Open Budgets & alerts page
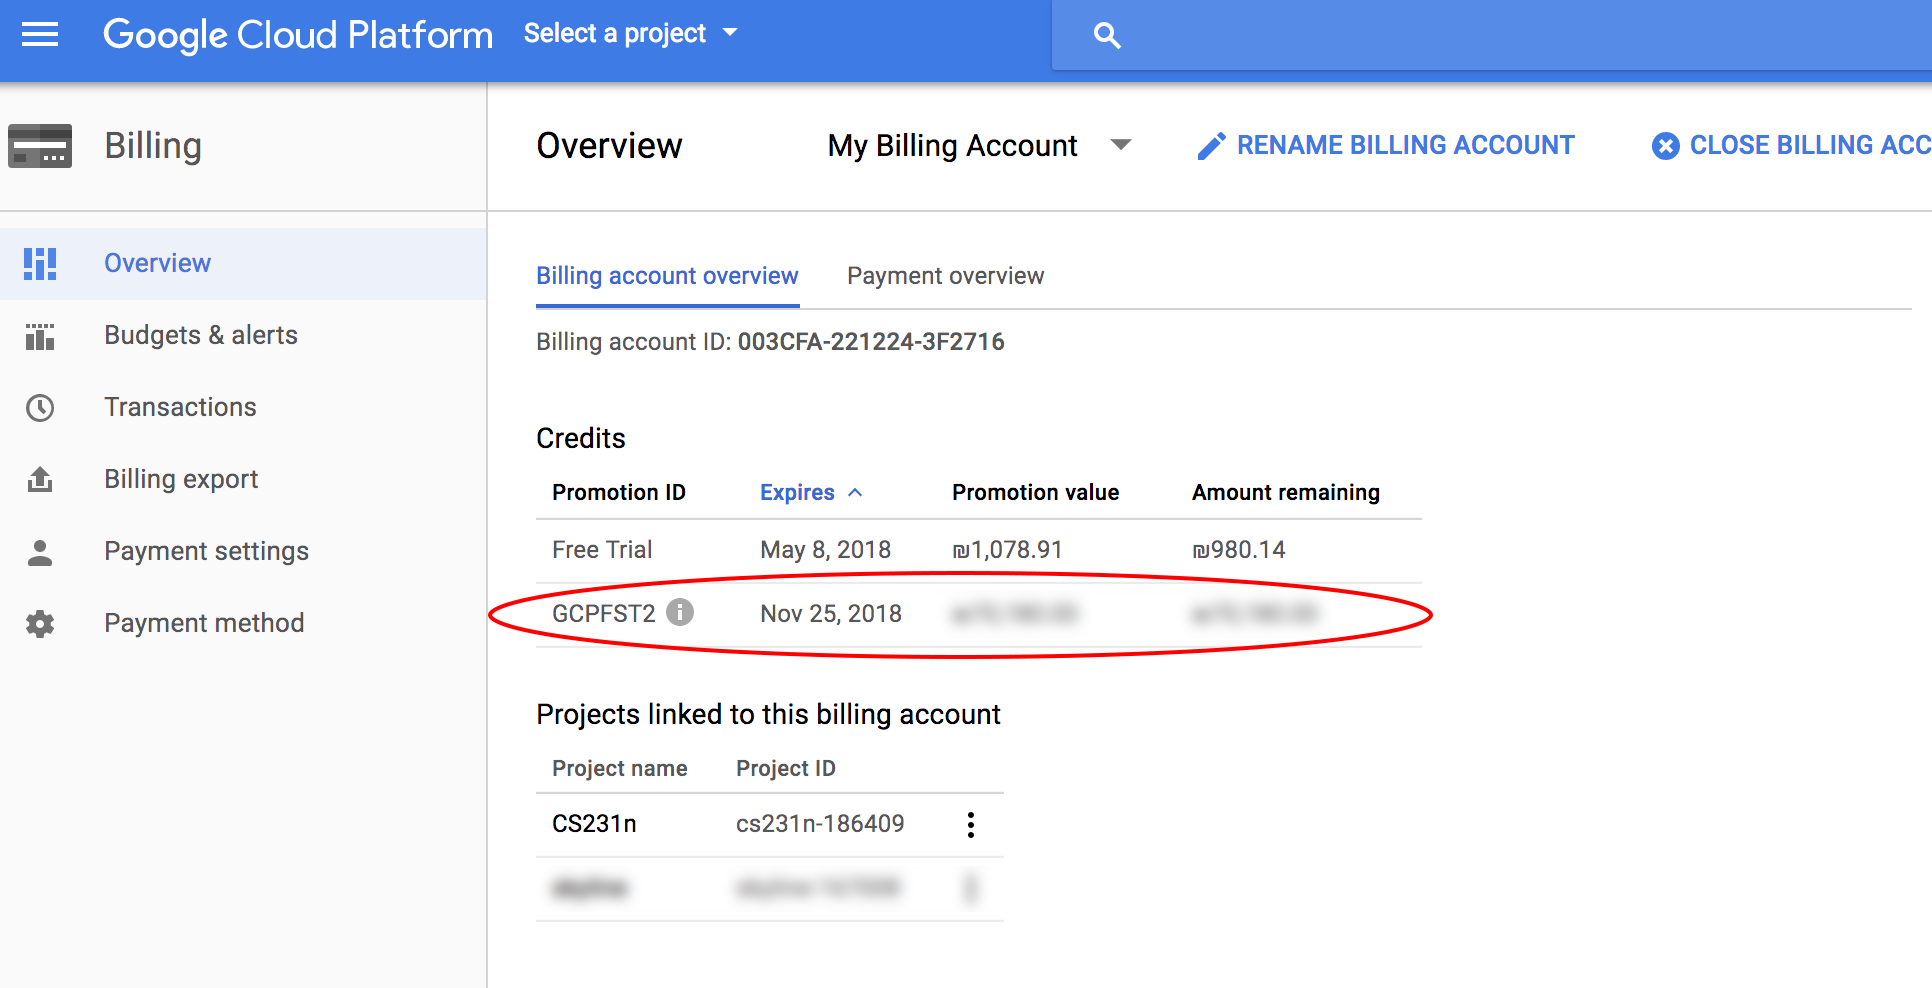Viewport: 1932px width, 988px height. click(243, 336)
